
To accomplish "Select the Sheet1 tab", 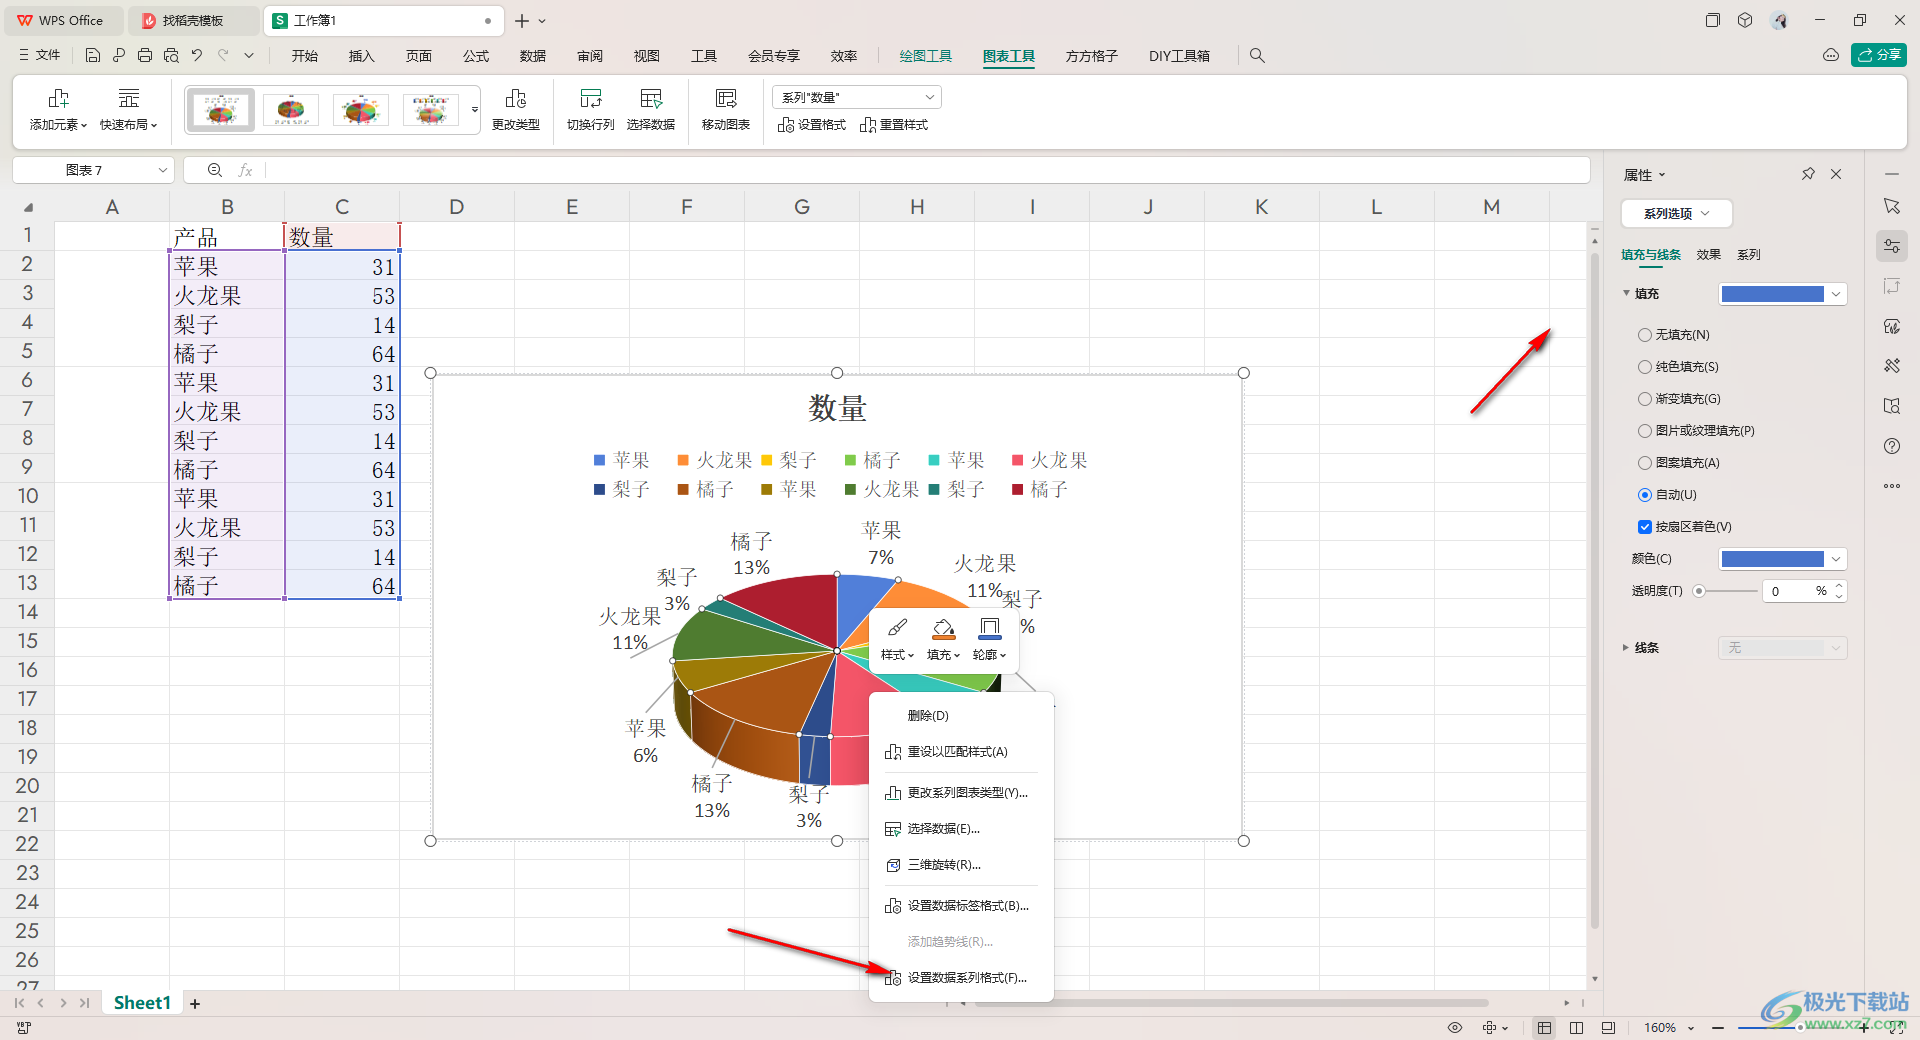I will (x=142, y=1003).
